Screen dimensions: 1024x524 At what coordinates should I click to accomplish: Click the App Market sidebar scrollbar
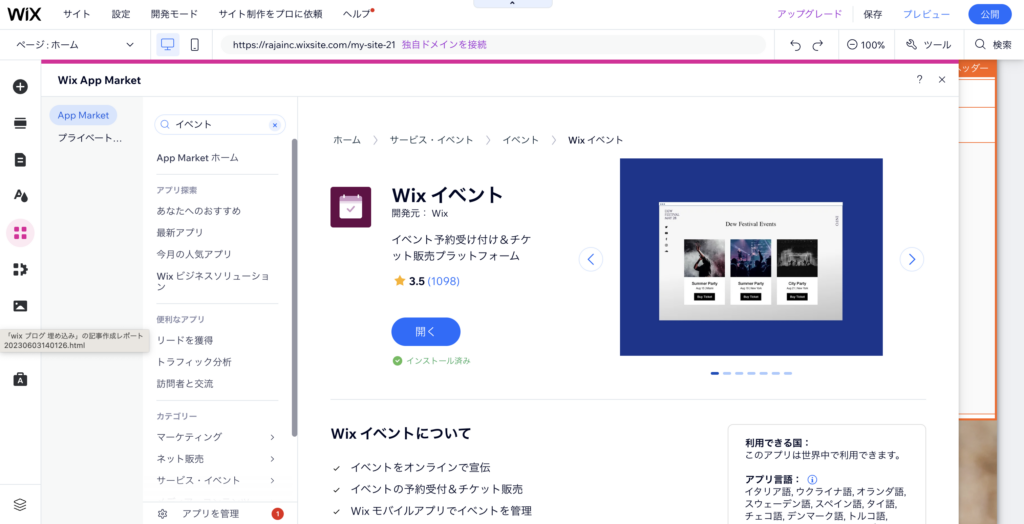click(295, 287)
